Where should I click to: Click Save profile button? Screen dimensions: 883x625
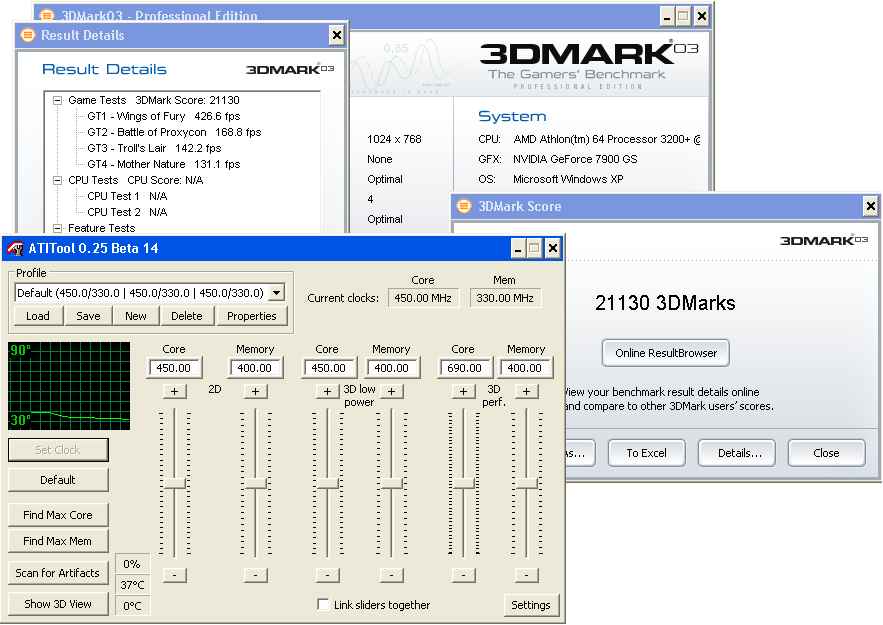coord(88,316)
